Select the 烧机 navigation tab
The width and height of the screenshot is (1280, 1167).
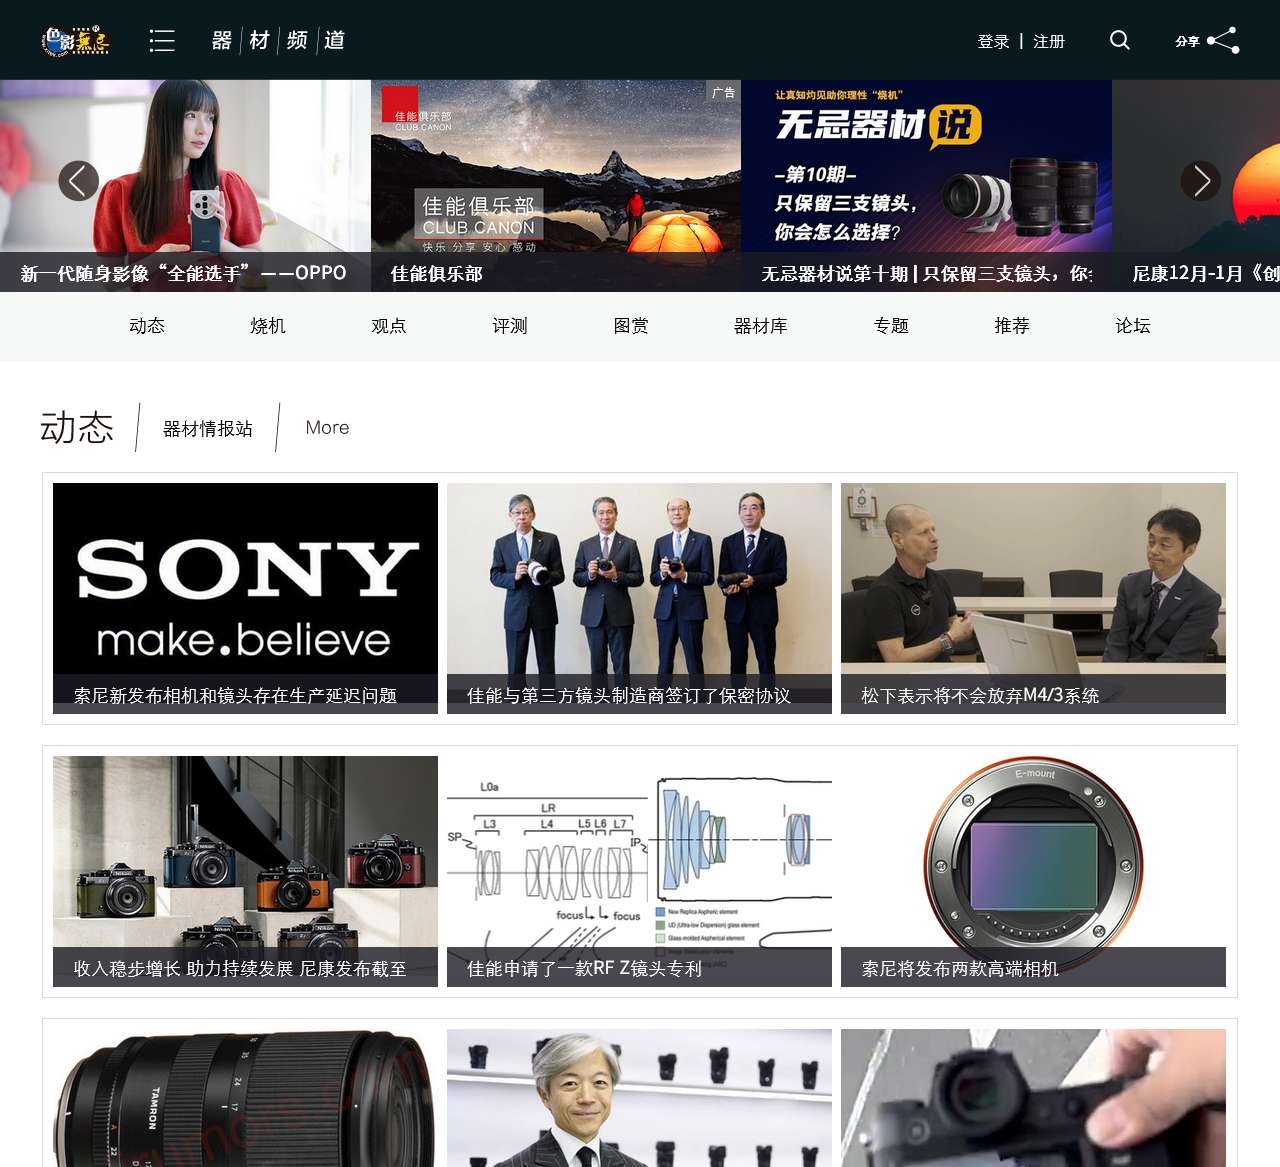(x=268, y=326)
